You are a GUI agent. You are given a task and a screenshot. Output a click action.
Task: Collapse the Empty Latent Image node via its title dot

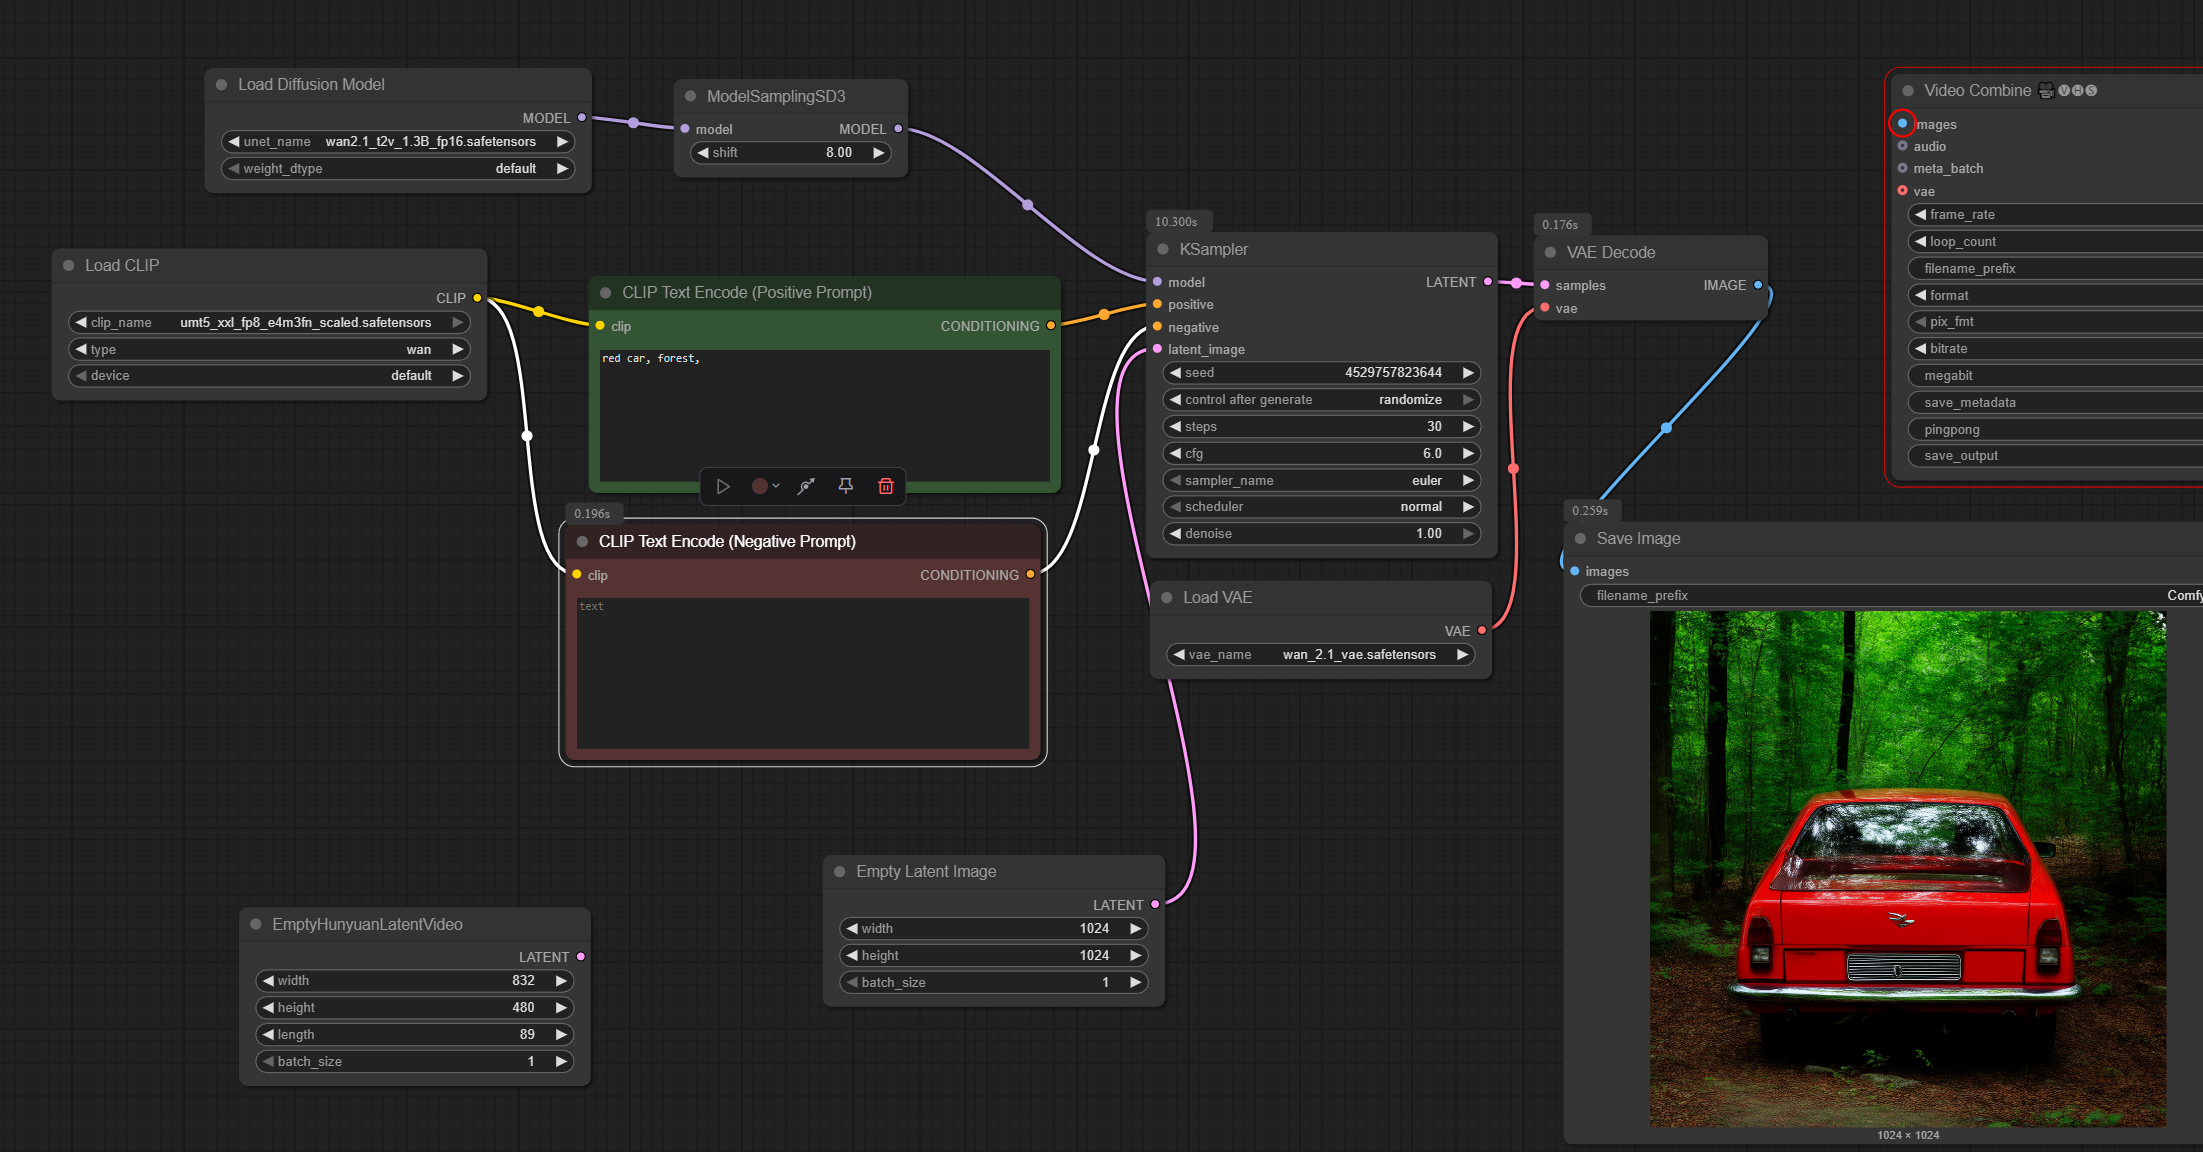pyautogui.click(x=840, y=871)
